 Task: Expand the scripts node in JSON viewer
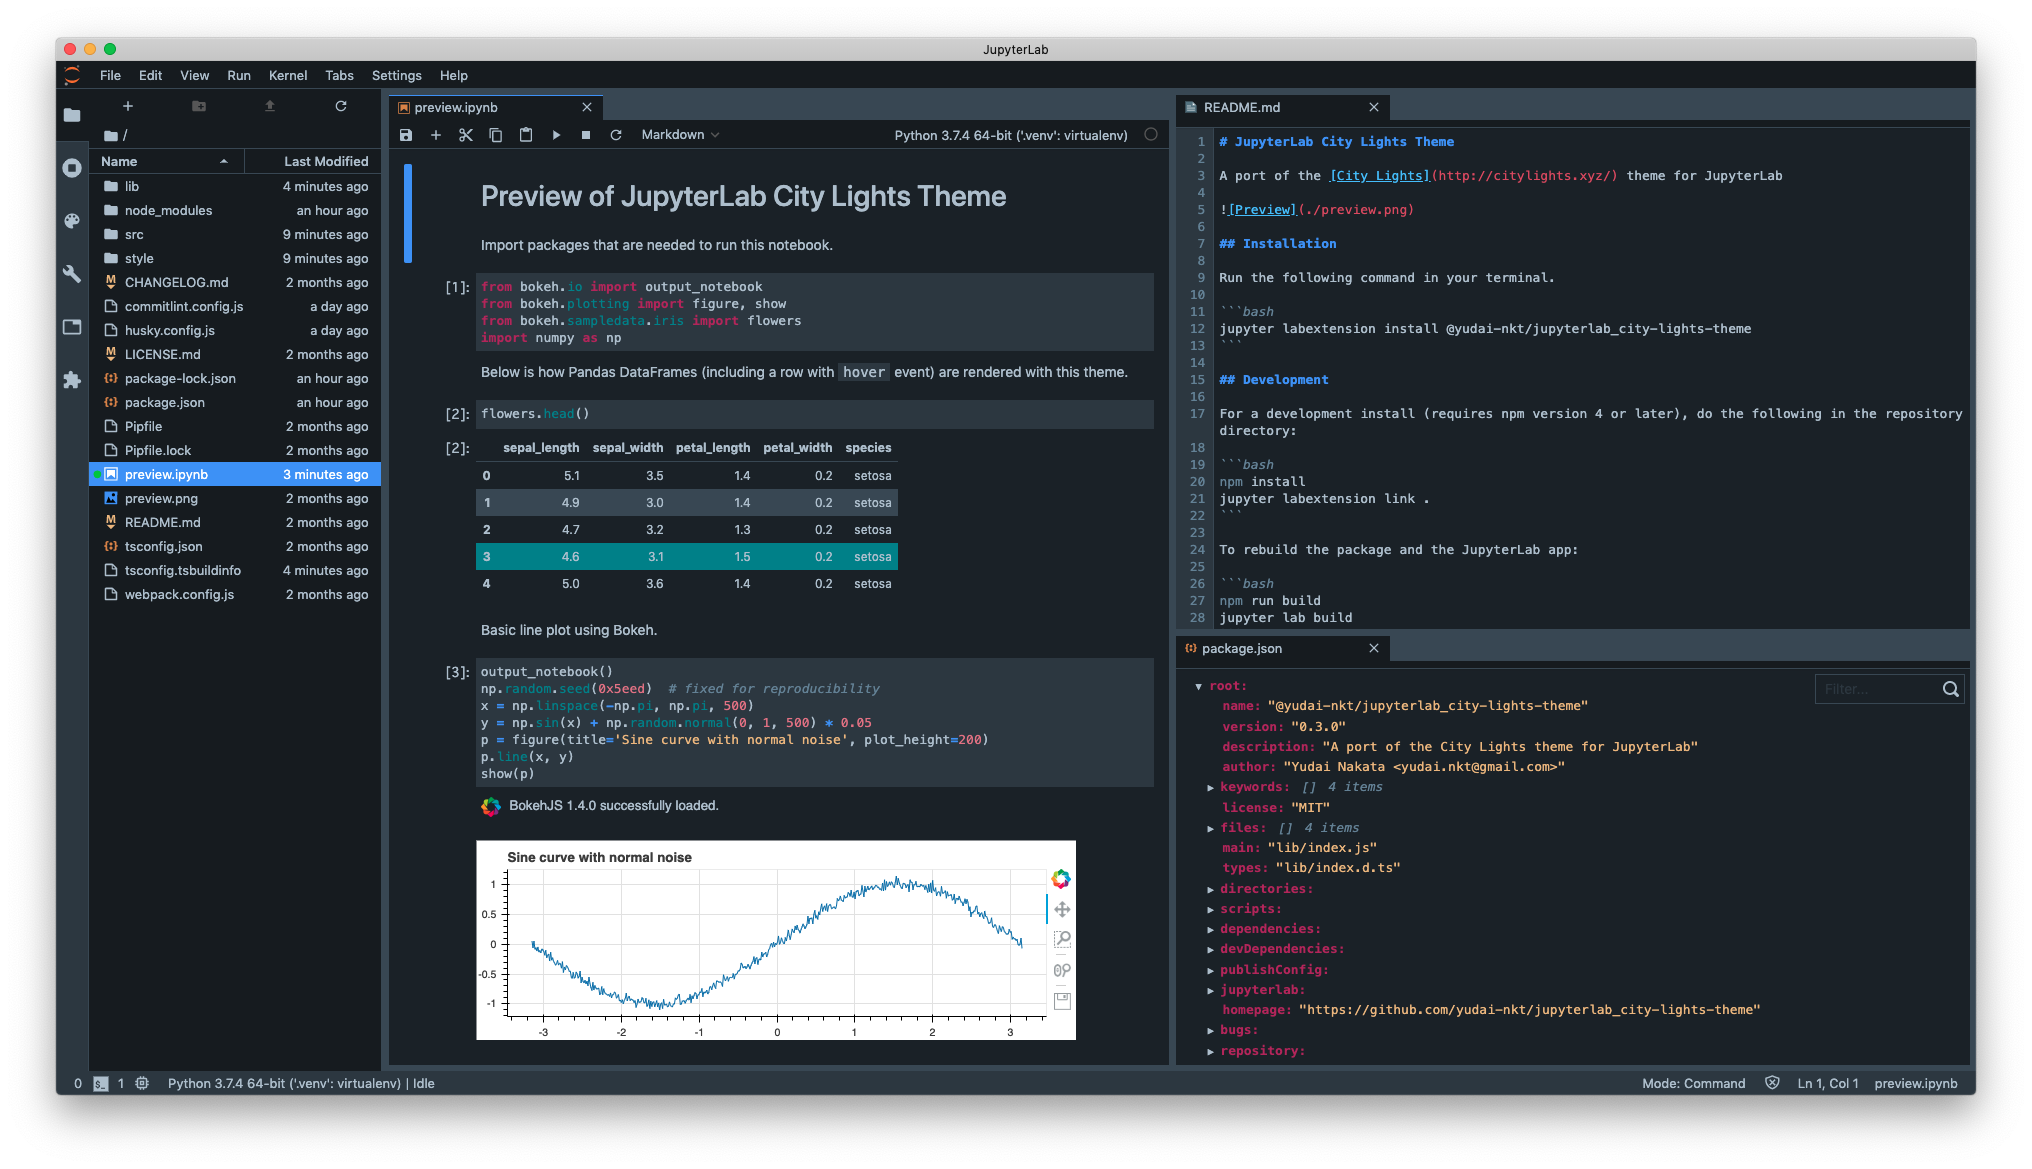[x=1211, y=910]
